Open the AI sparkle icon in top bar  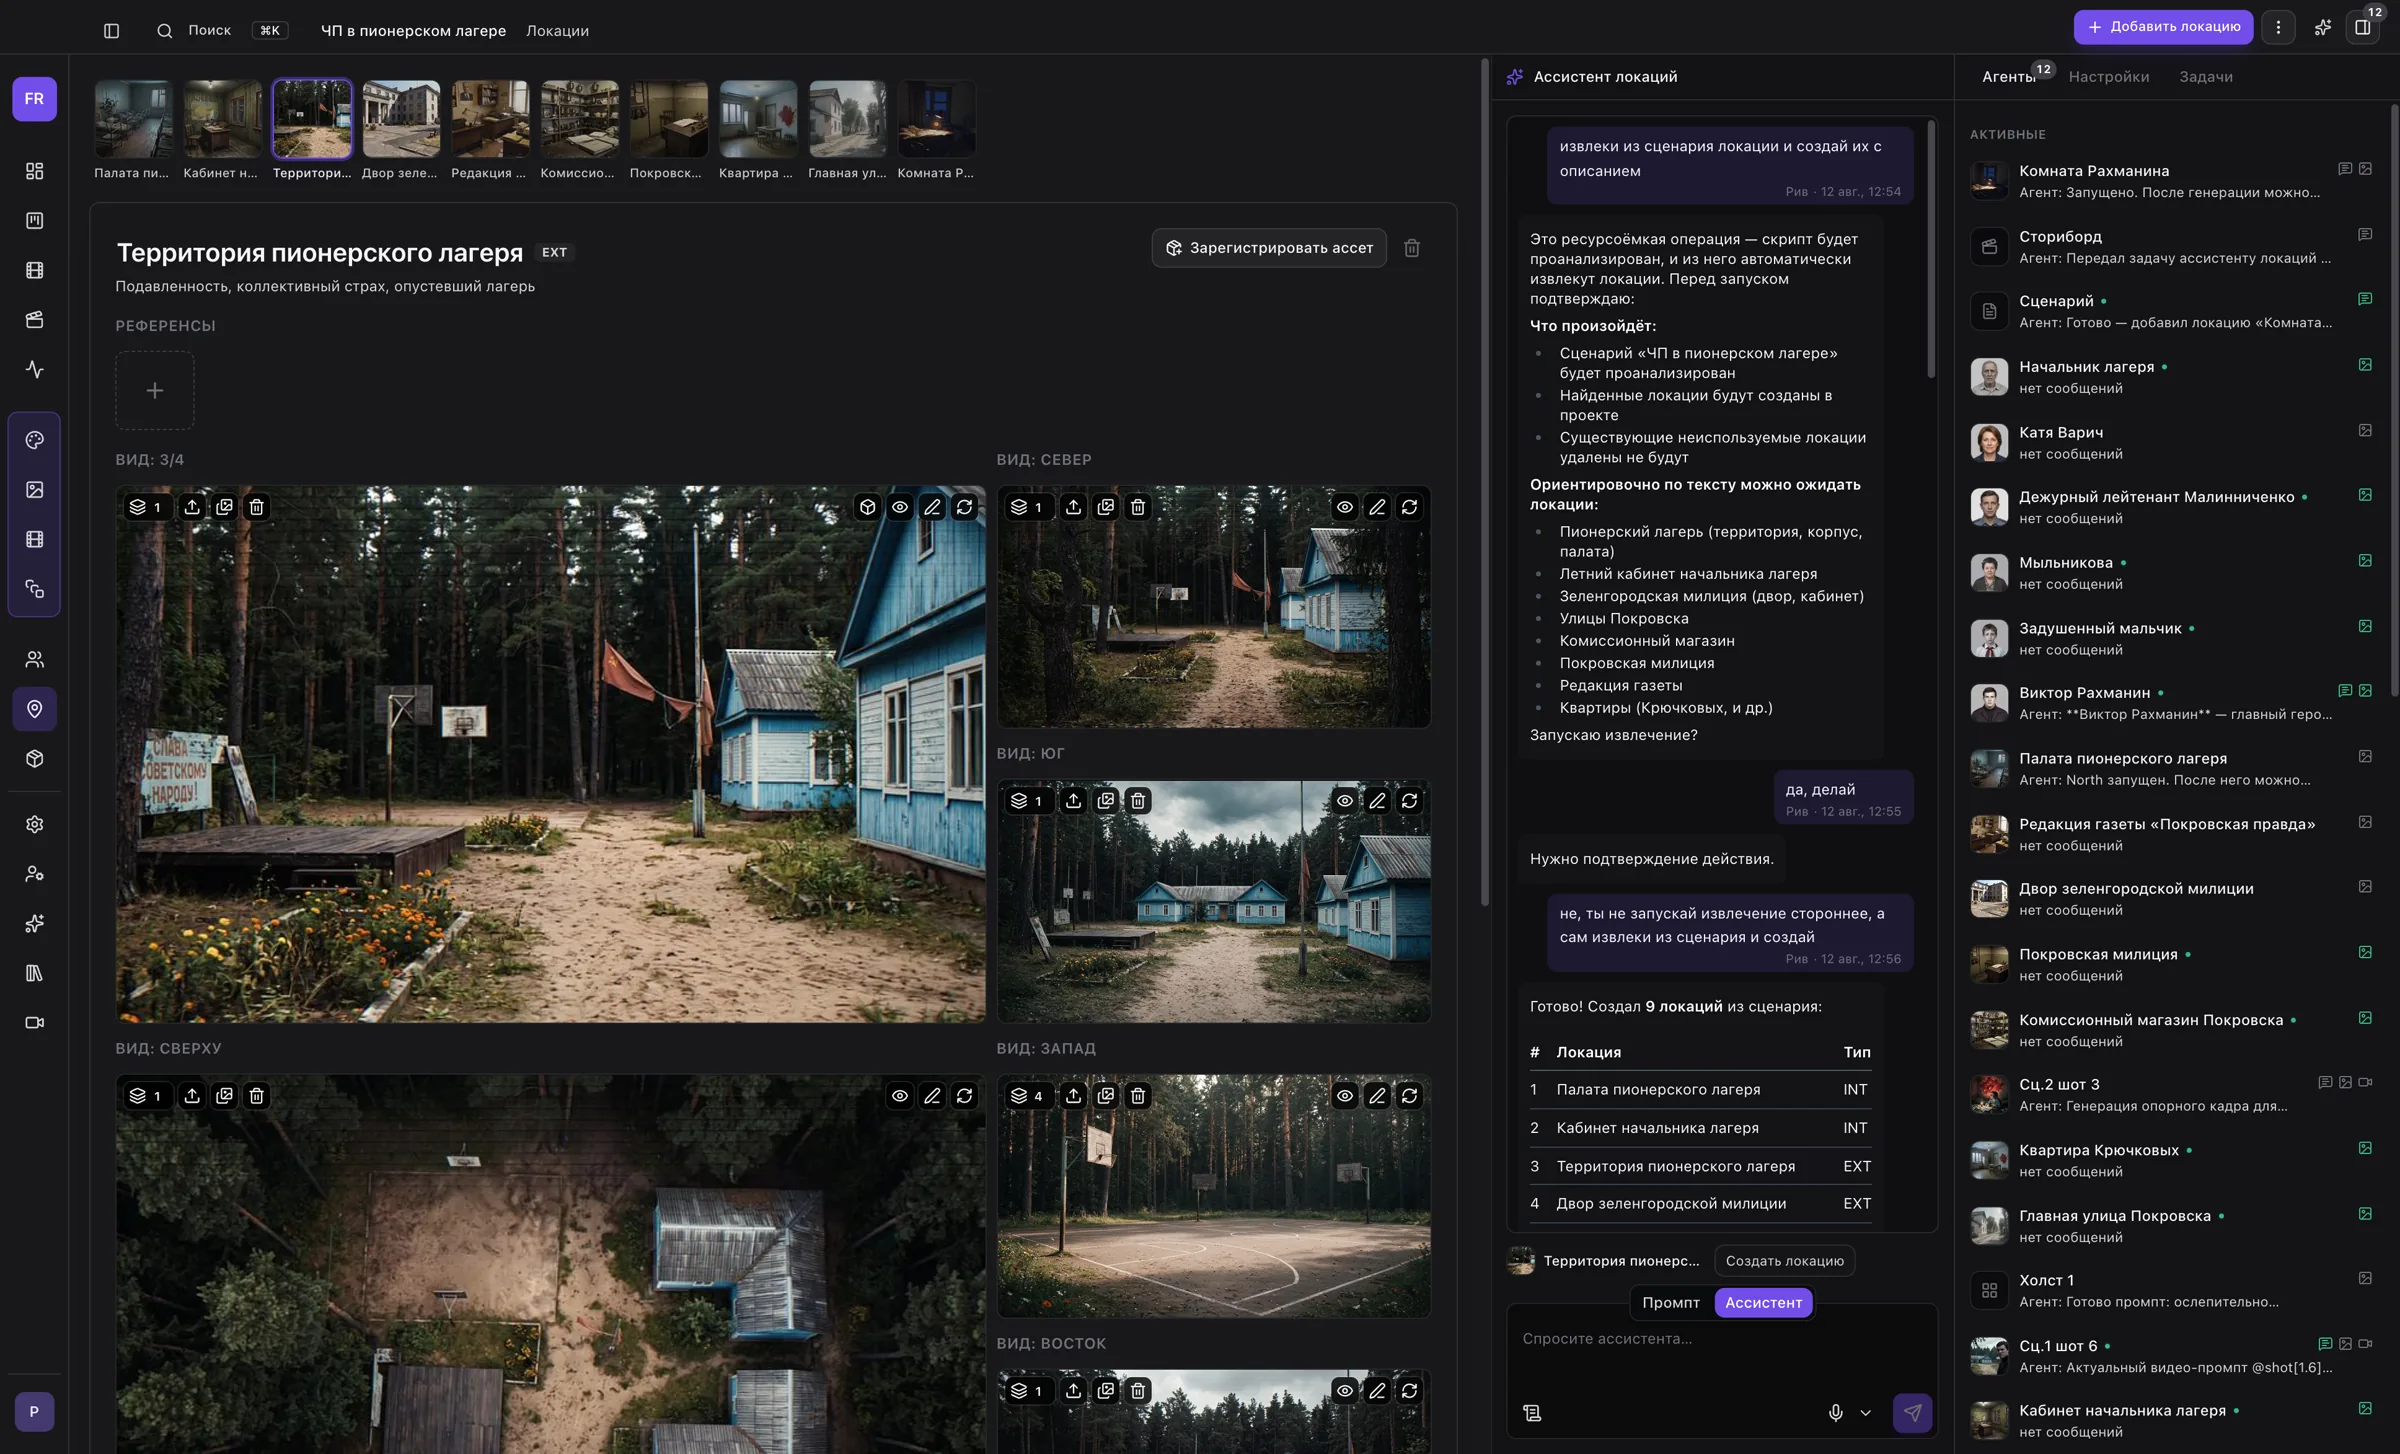2322,27
